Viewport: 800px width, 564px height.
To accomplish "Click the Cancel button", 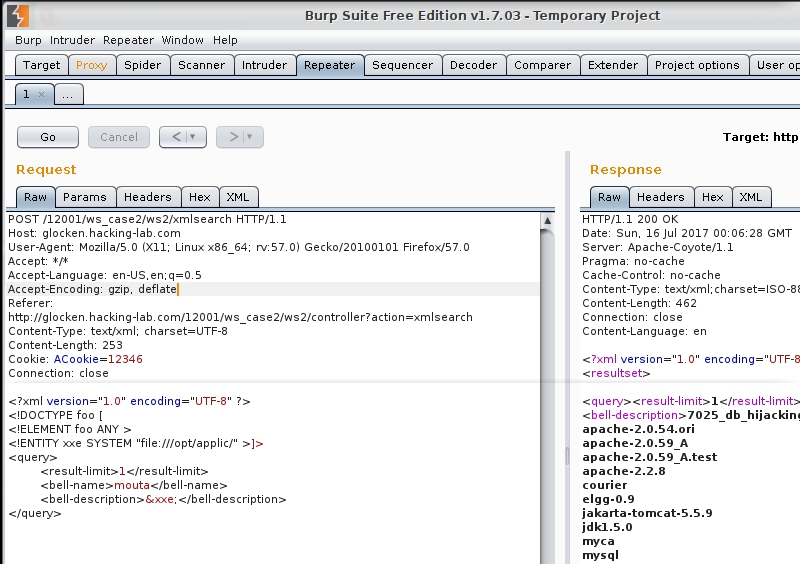I will [x=119, y=137].
